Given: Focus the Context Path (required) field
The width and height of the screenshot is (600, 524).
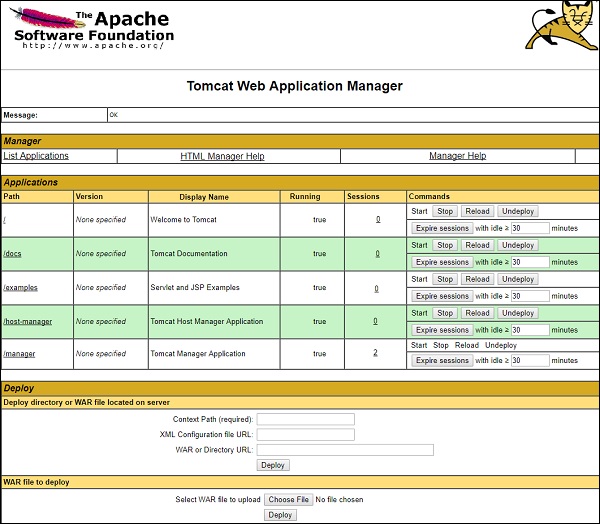Looking at the screenshot, I should pyautogui.click(x=306, y=419).
